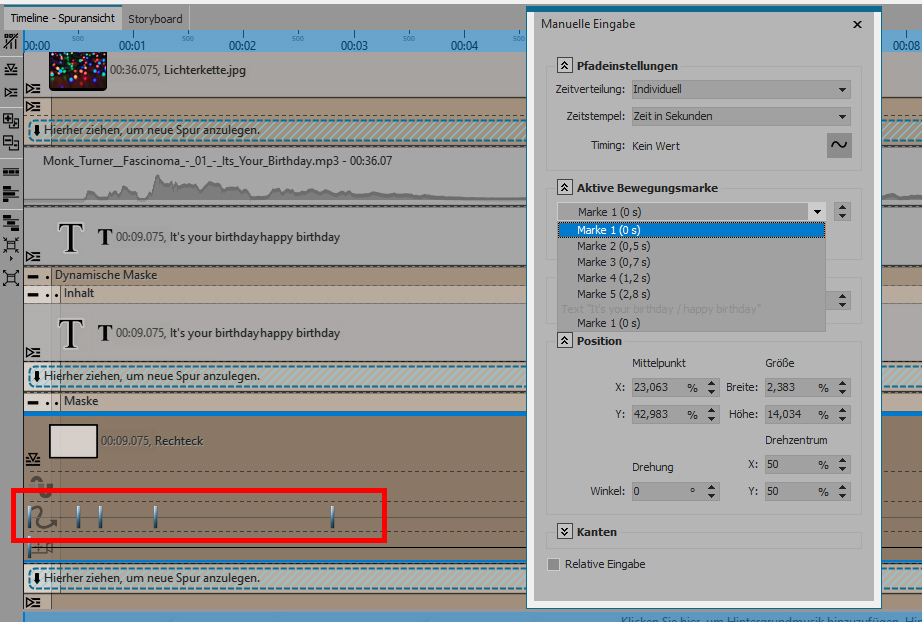922x622 pixels.
Task: Click the motion path icon in Rechteck track
Action: [x=41, y=517]
